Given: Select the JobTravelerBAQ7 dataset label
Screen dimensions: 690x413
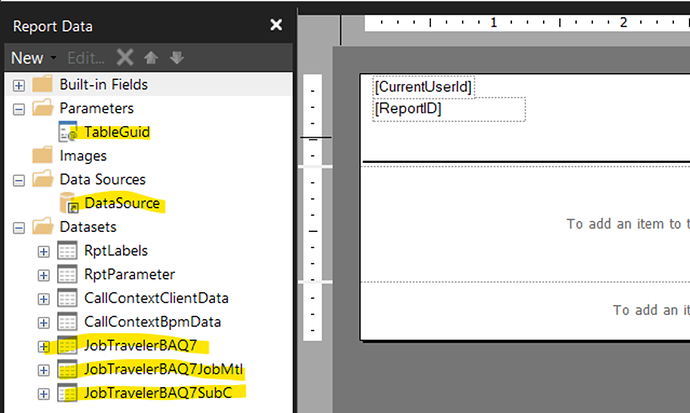Looking at the screenshot, I should tap(140, 346).
